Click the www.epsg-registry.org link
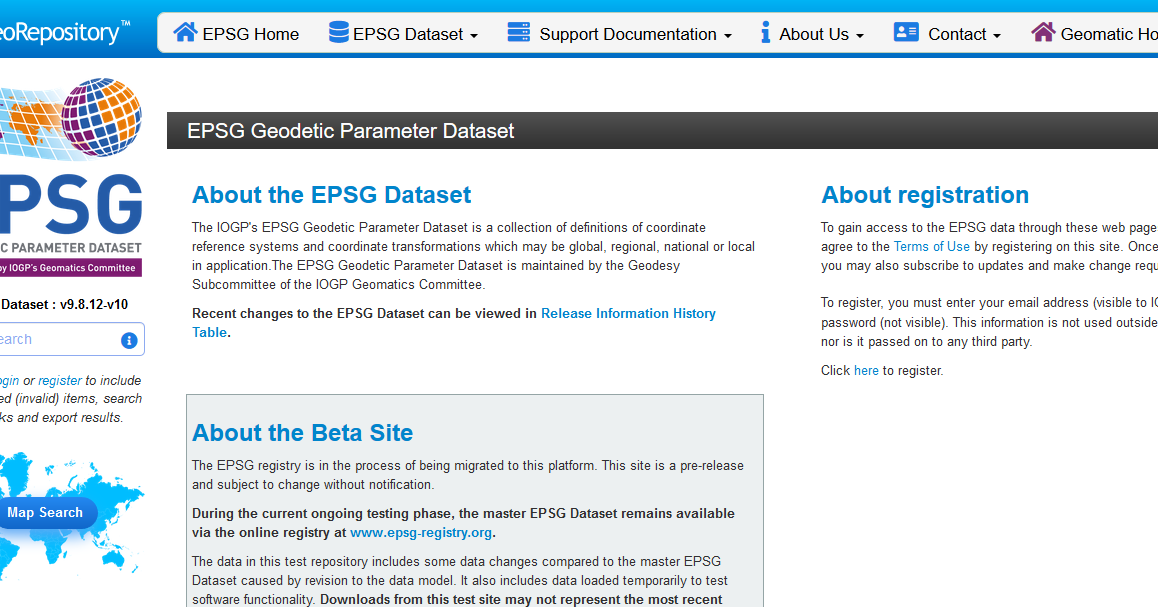1158x608 pixels. pos(420,532)
